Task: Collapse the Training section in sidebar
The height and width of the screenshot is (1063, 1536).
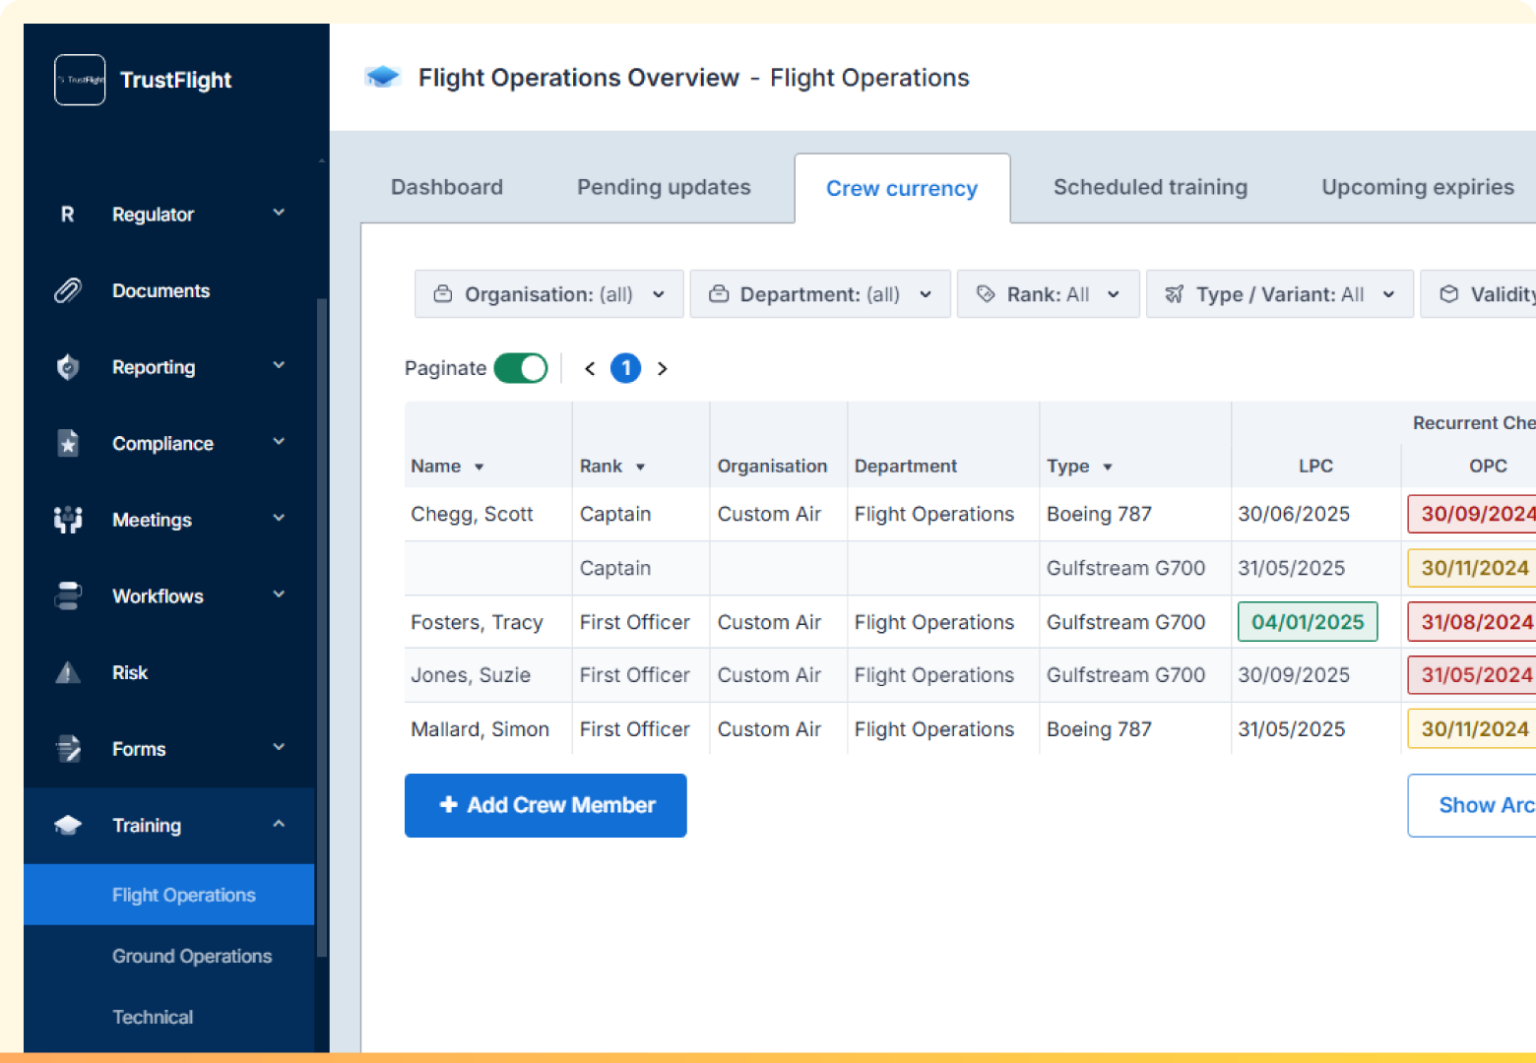Action: coord(279,825)
